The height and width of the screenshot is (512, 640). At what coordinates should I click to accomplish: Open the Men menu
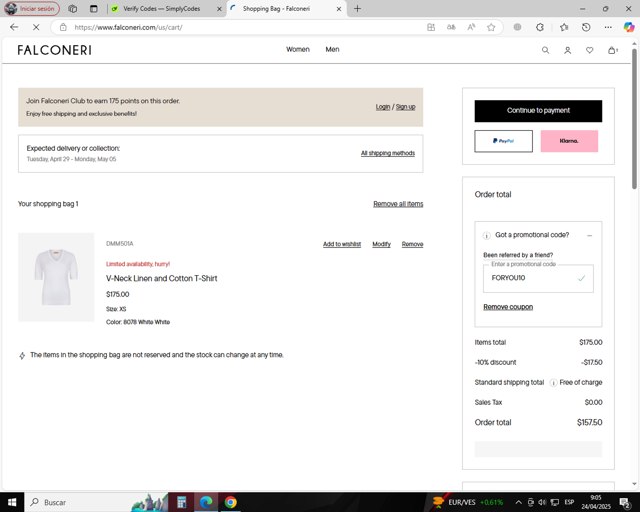click(x=332, y=49)
